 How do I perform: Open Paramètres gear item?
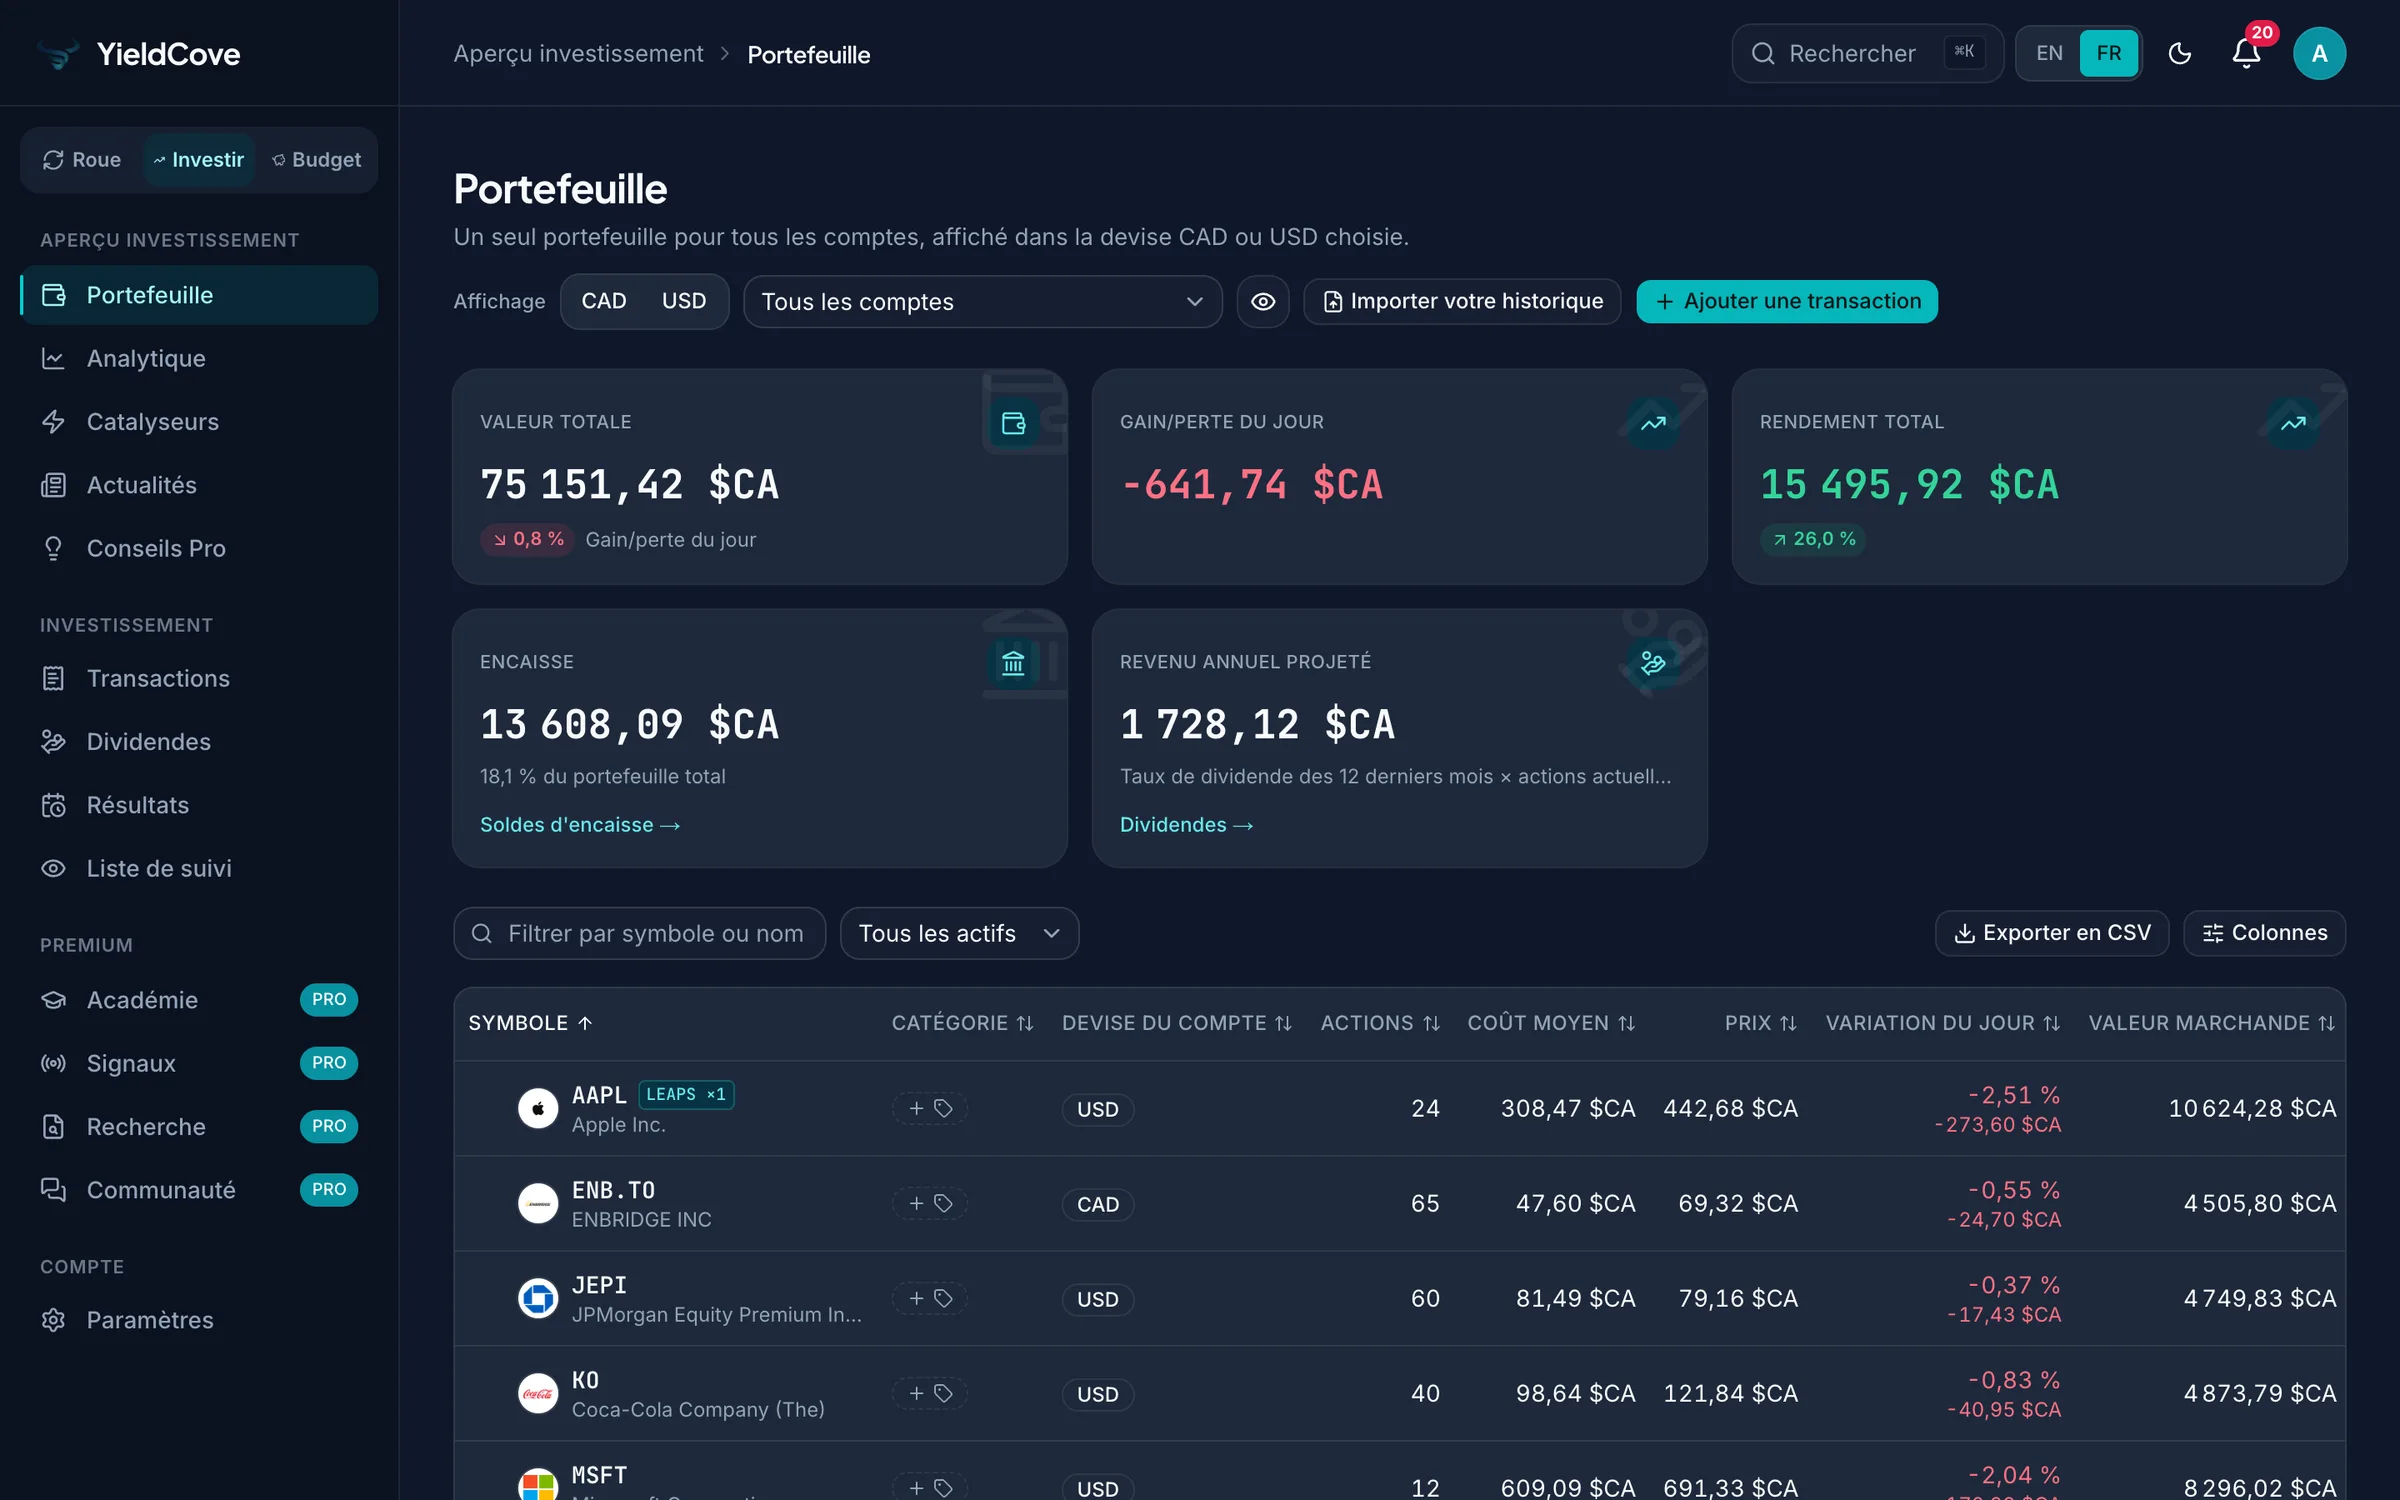click(199, 1320)
